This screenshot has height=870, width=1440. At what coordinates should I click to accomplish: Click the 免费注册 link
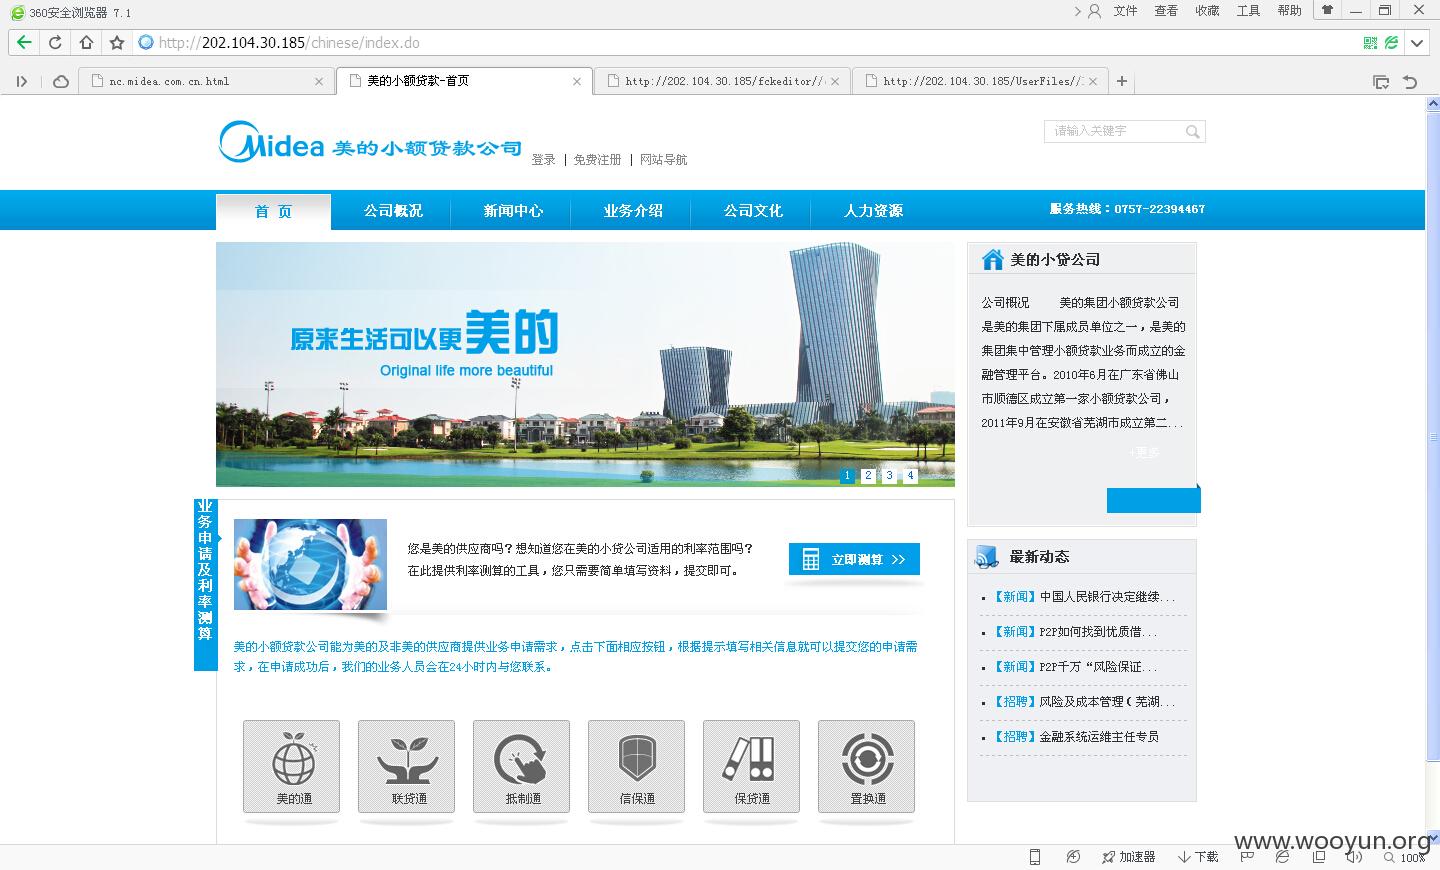pyautogui.click(x=597, y=160)
